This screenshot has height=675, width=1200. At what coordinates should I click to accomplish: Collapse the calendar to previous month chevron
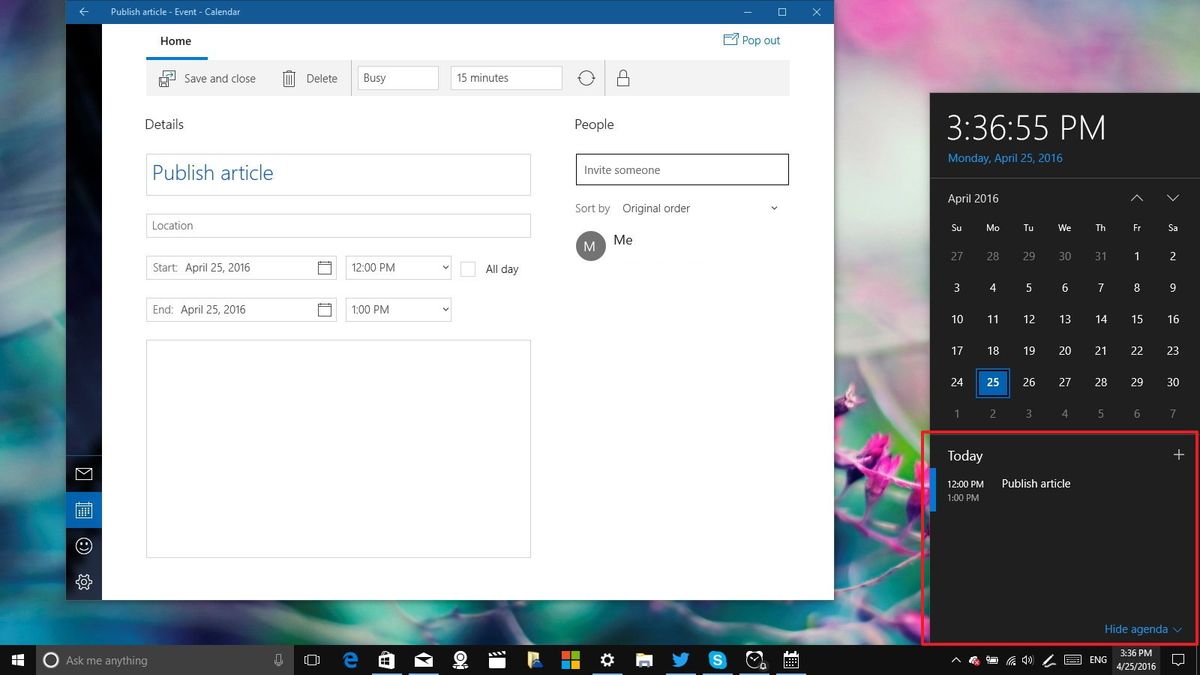[x=1137, y=198]
